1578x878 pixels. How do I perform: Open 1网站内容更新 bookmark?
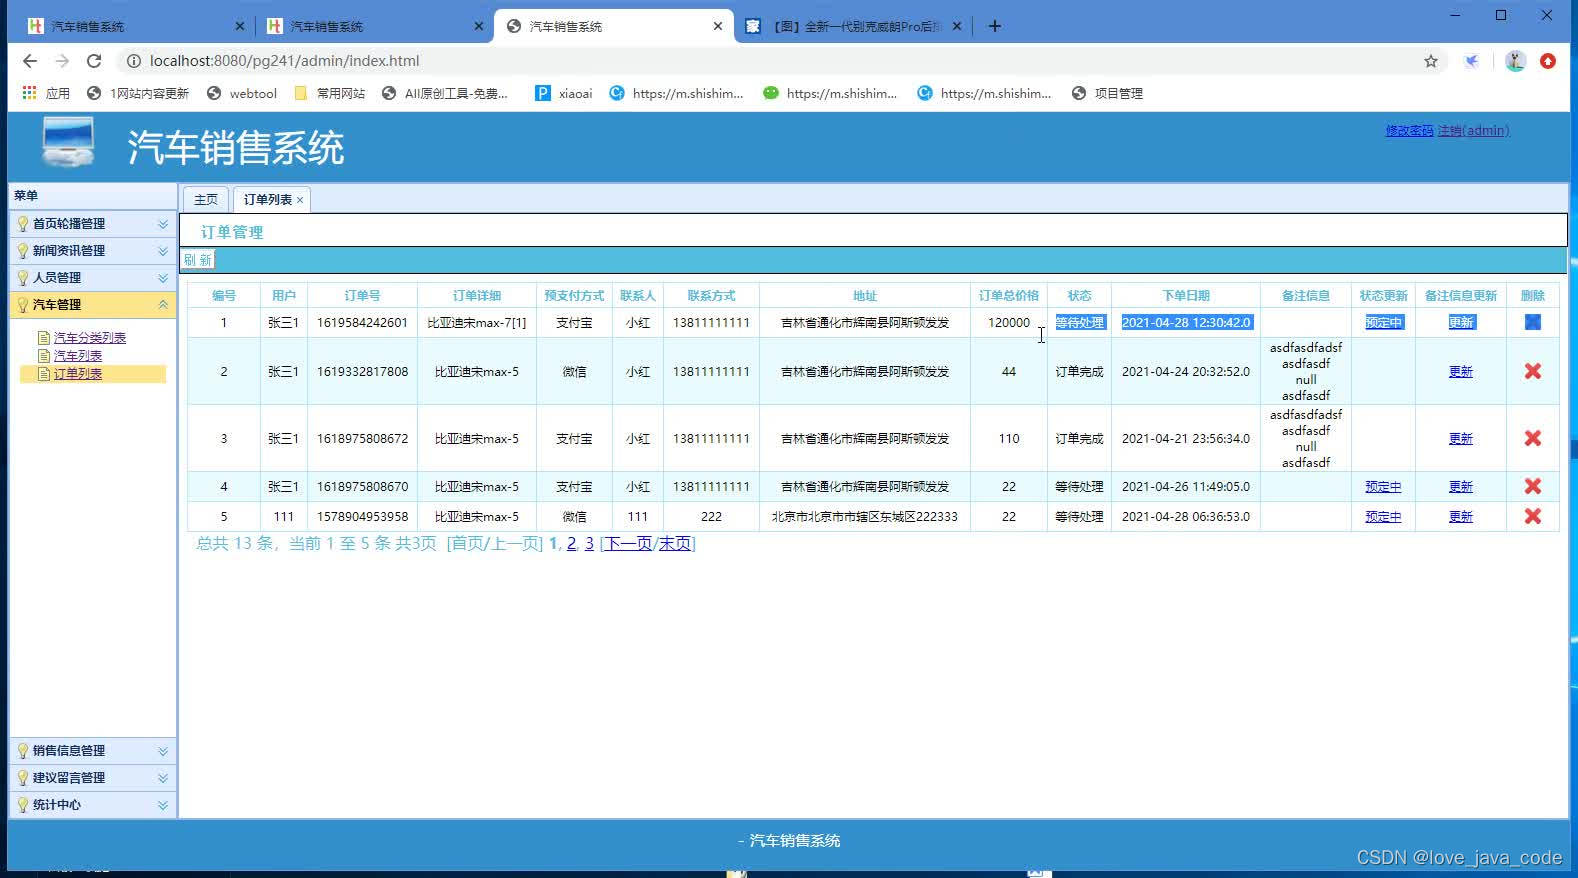[138, 93]
